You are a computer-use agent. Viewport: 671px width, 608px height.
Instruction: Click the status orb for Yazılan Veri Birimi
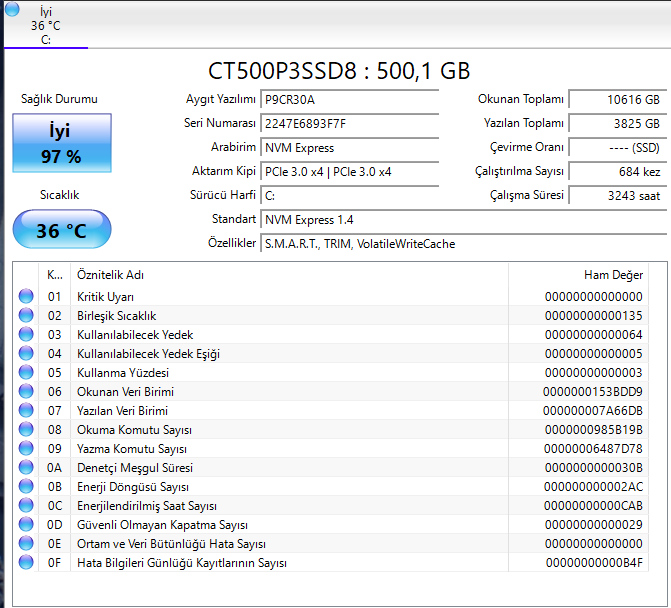click(26, 410)
